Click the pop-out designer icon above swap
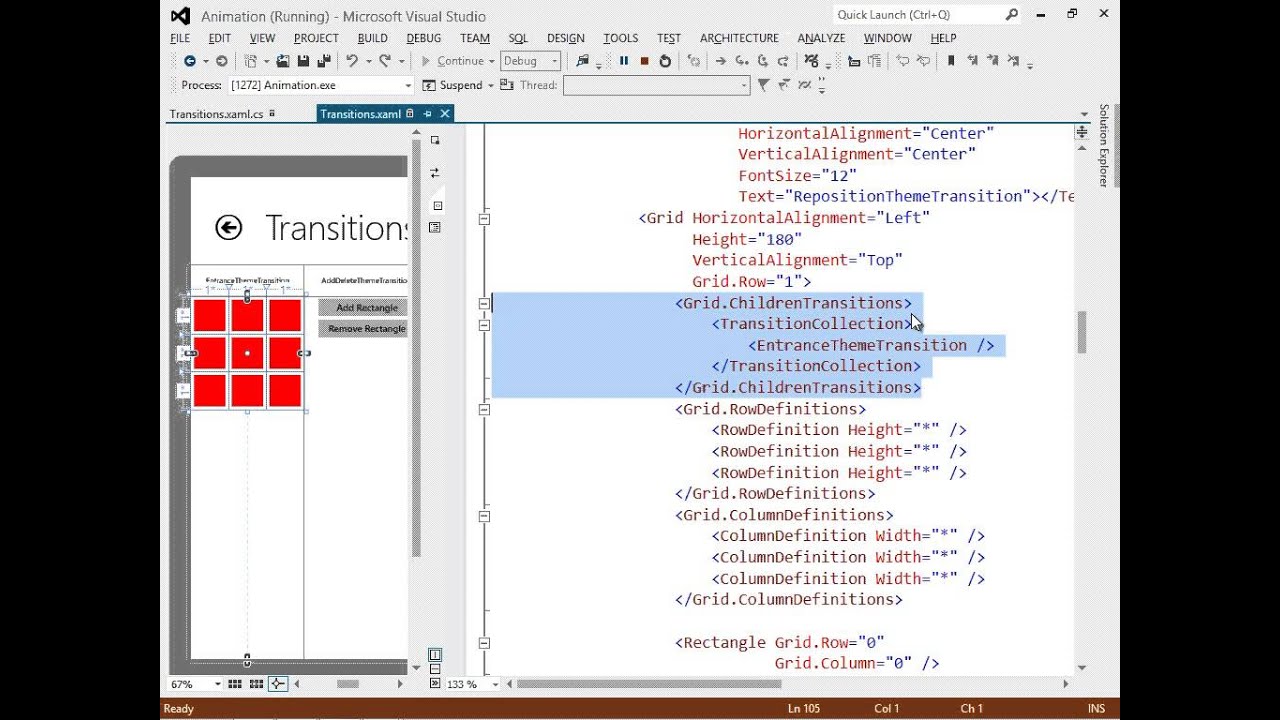1280x720 pixels. coord(435,141)
